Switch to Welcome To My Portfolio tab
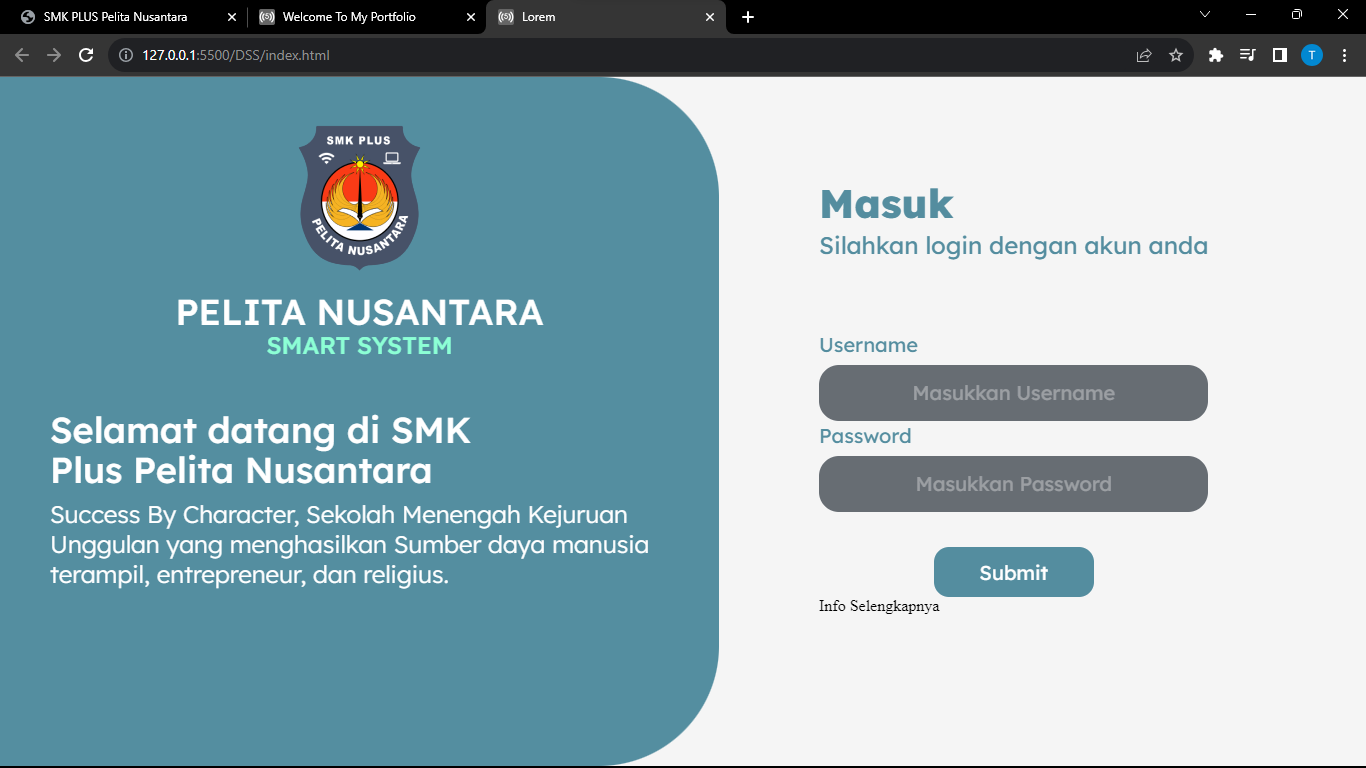 pos(349,17)
